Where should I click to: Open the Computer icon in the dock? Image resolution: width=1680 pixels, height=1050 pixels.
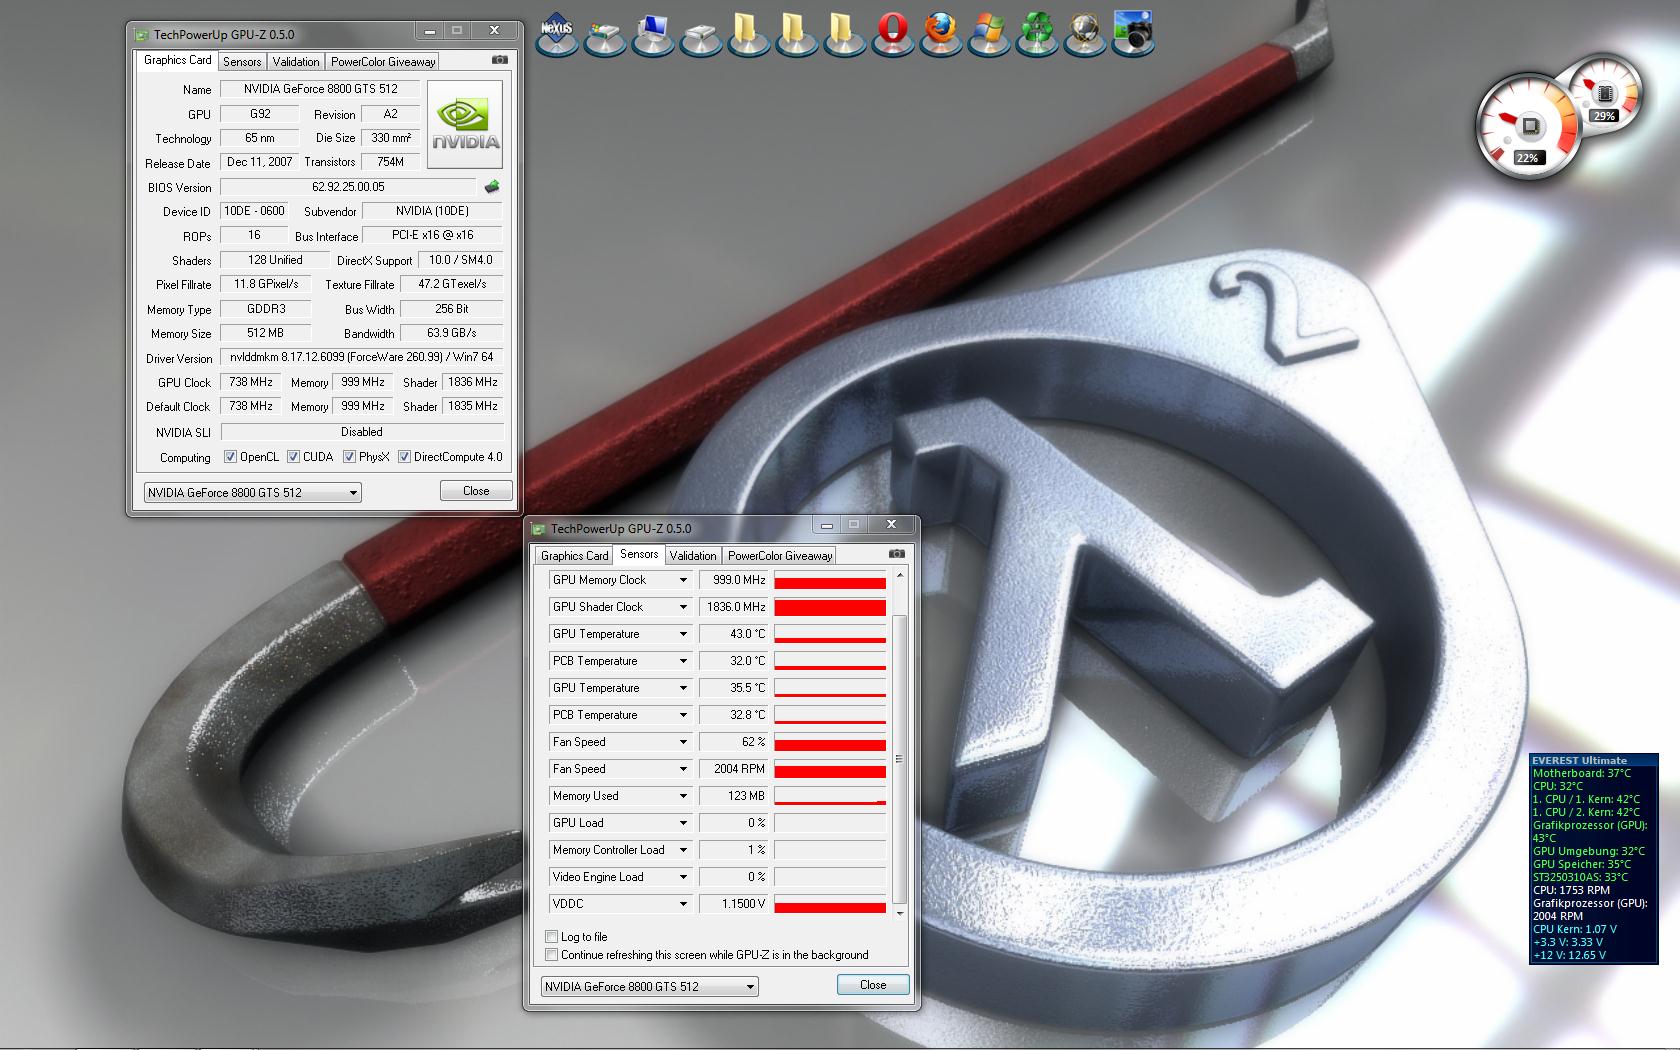tap(653, 33)
